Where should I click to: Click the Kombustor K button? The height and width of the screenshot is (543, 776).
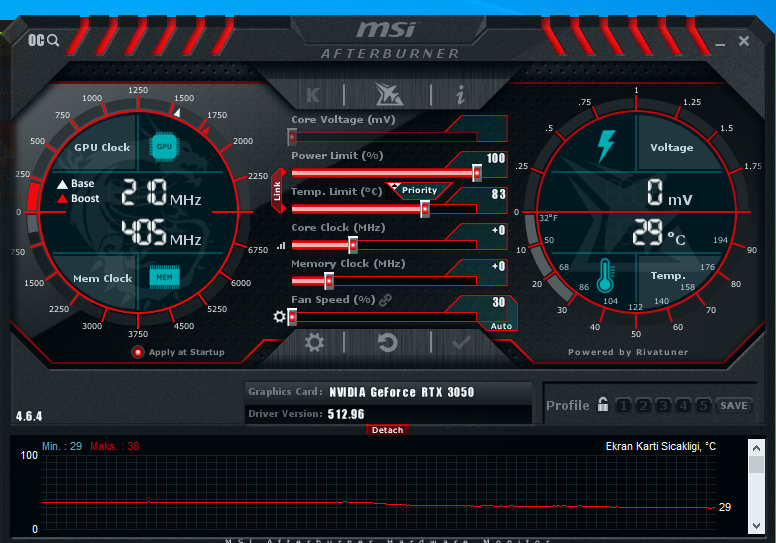(x=313, y=95)
